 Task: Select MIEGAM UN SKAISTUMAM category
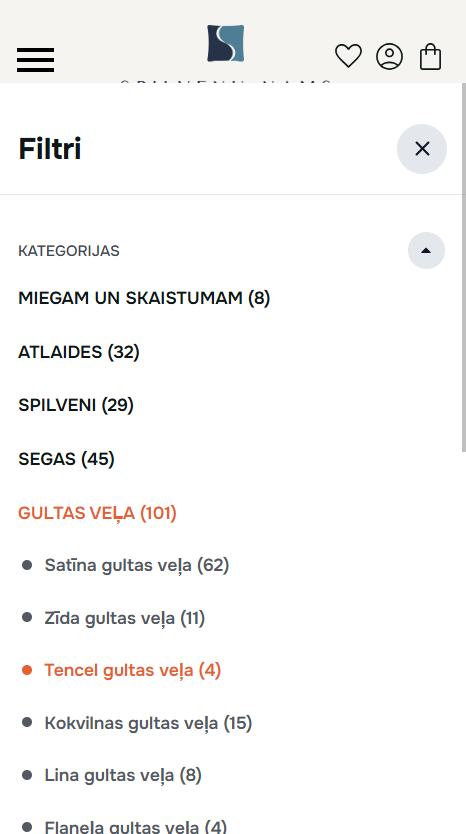point(144,298)
